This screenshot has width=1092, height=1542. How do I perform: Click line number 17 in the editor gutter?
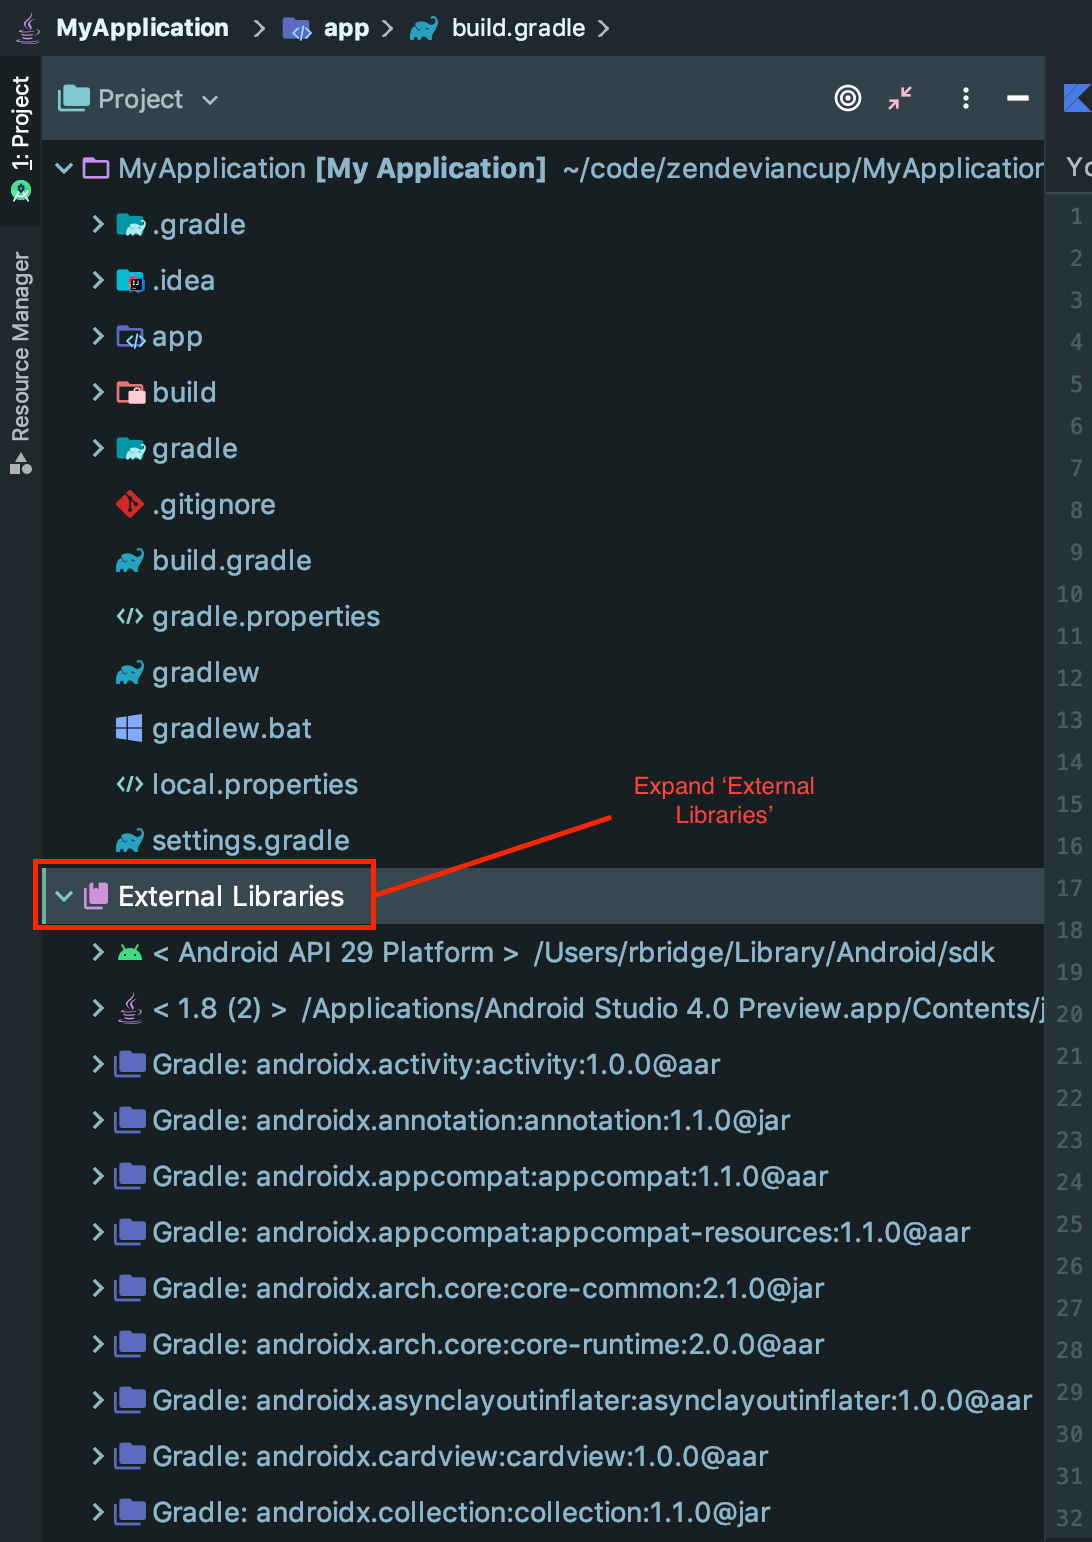tap(1069, 888)
